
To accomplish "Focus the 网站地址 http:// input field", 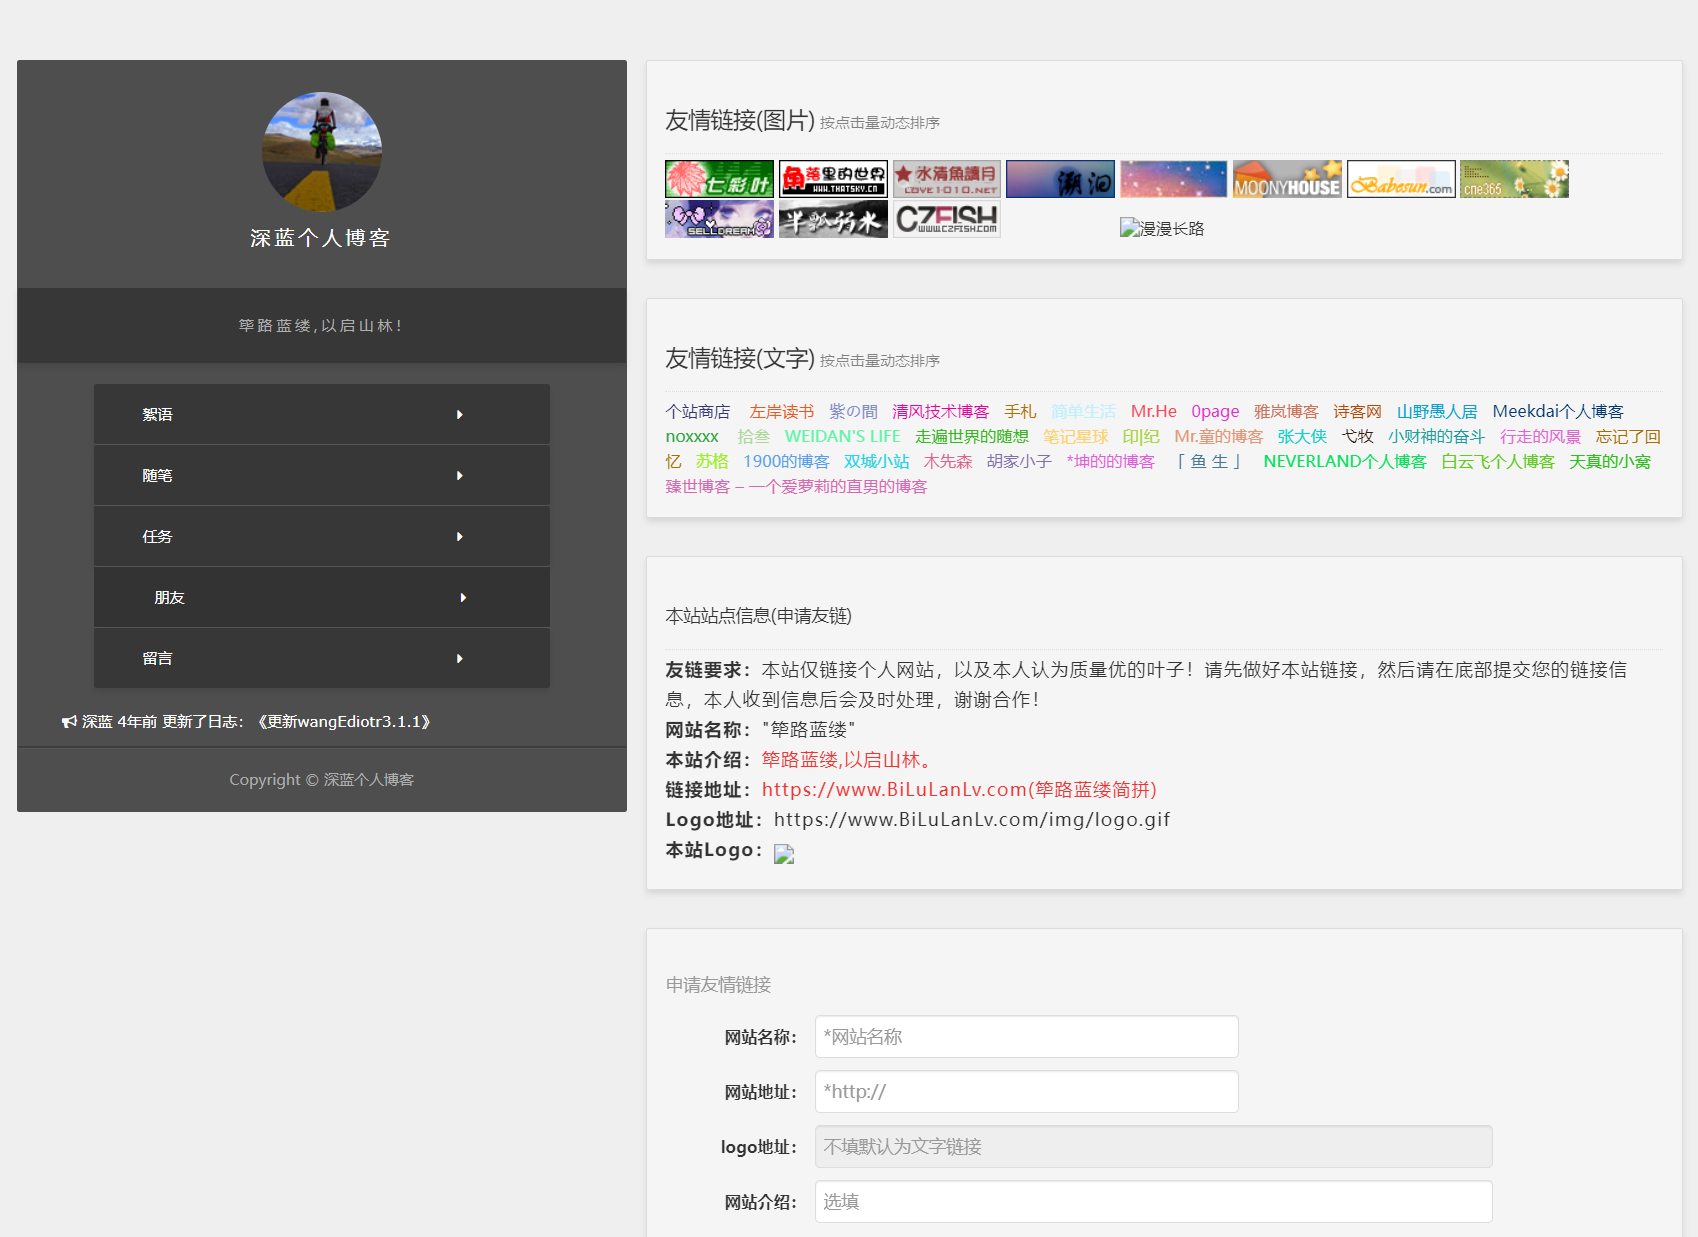I will click(x=1027, y=1092).
